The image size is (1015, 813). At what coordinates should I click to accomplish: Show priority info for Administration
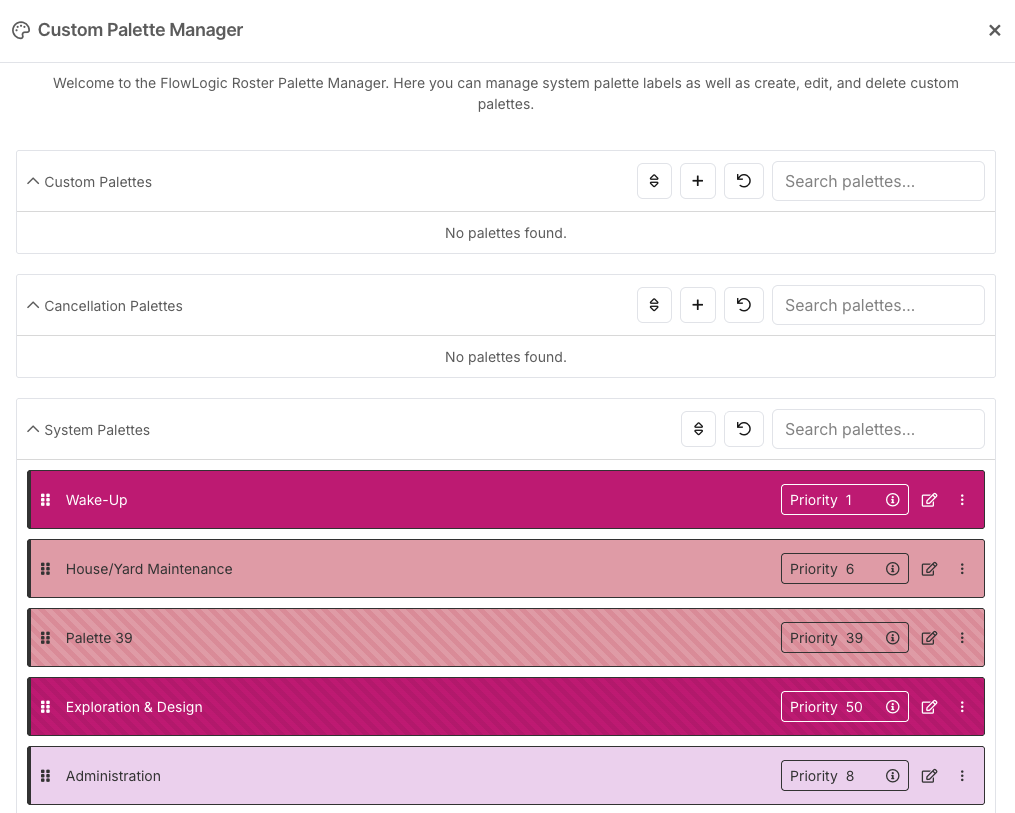893,776
